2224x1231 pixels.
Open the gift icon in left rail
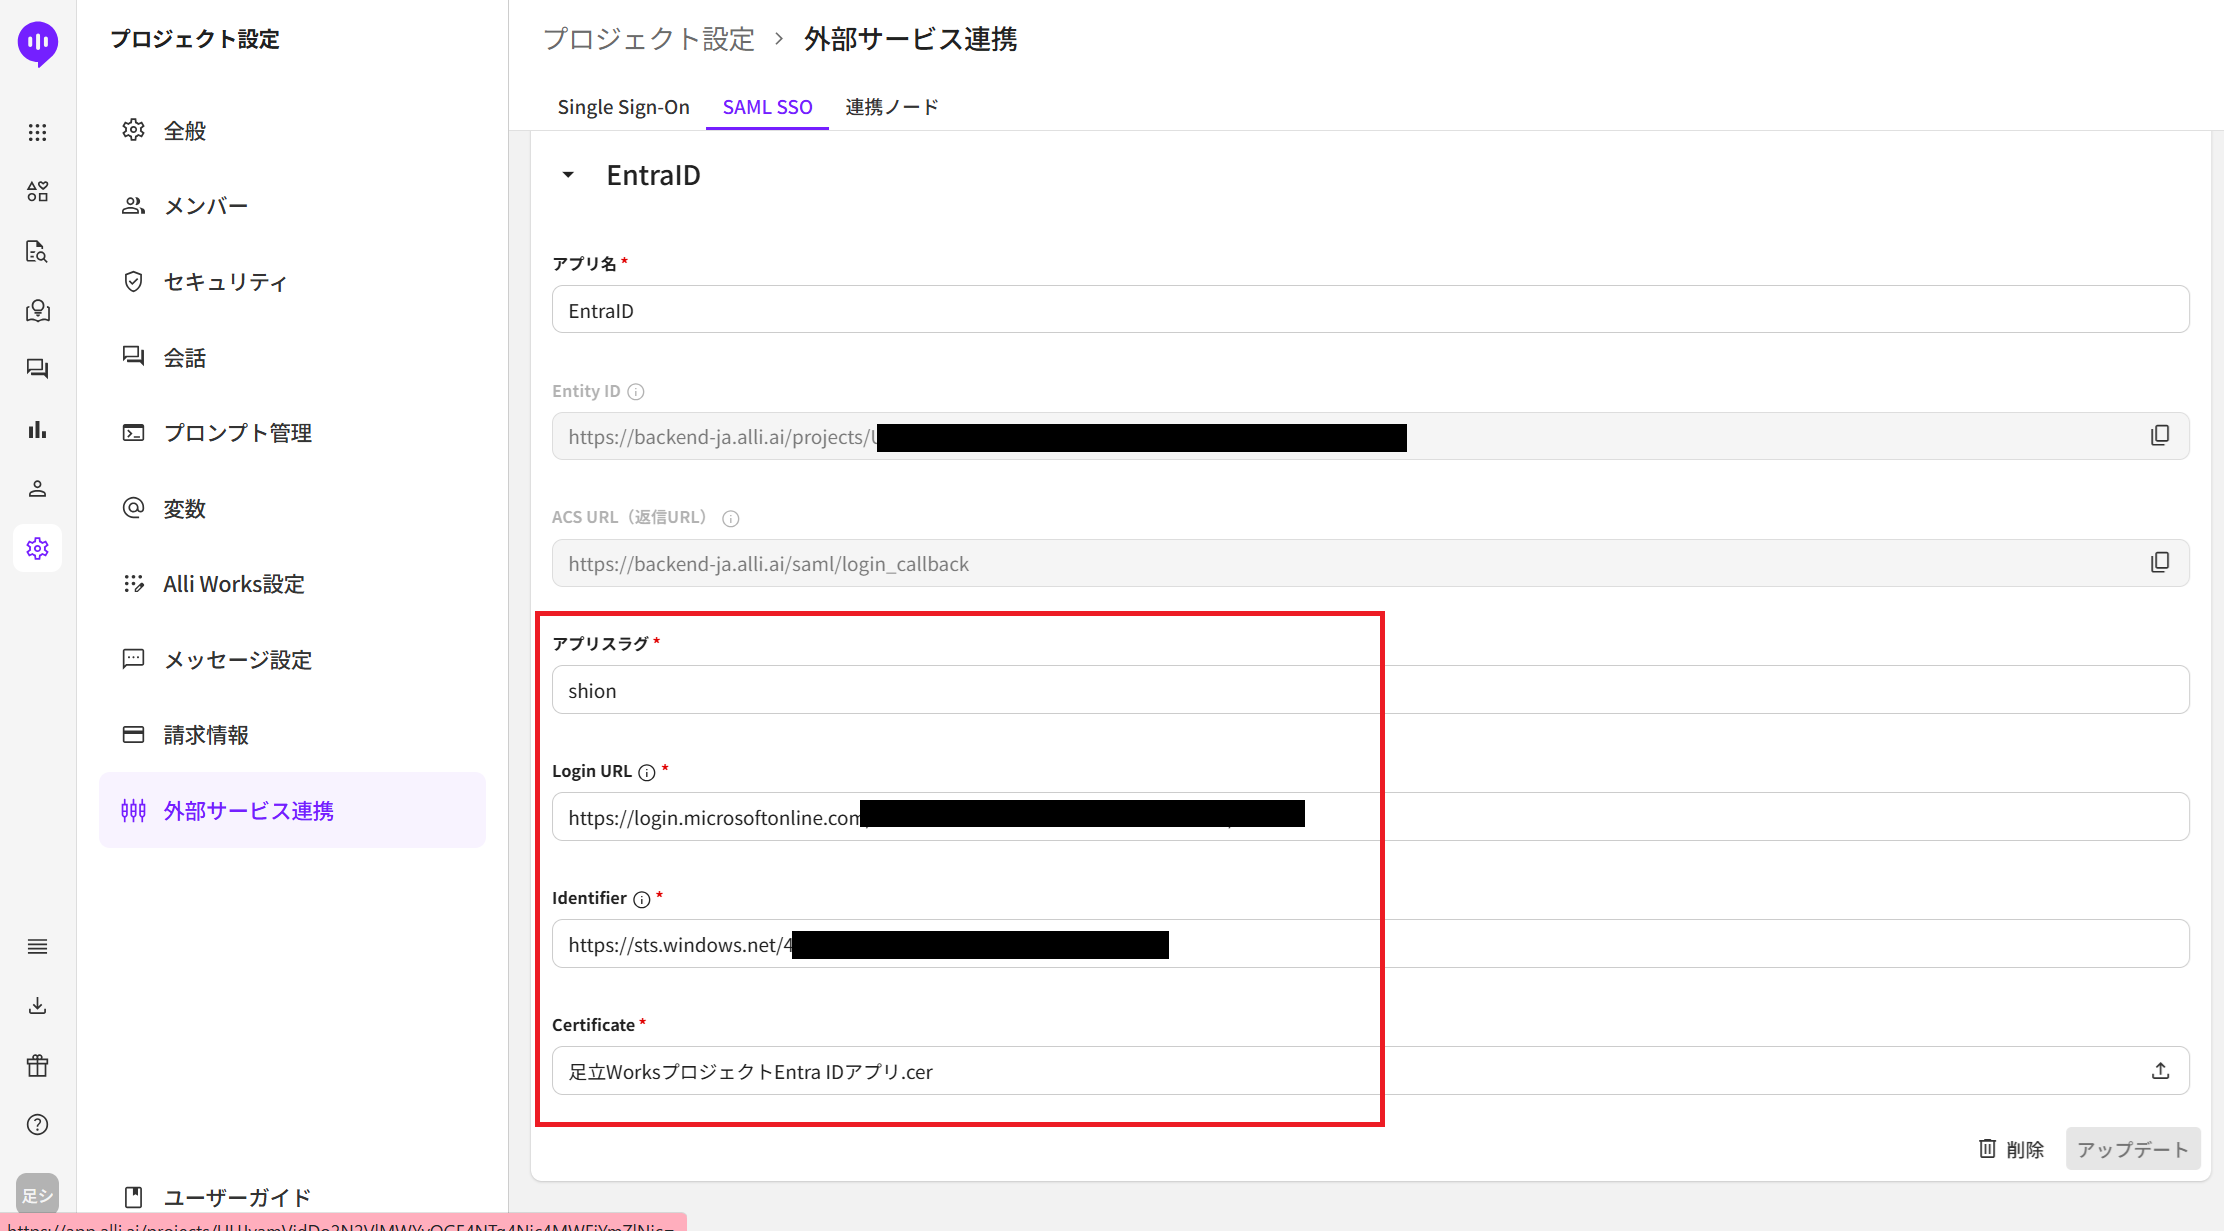[37, 1066]
